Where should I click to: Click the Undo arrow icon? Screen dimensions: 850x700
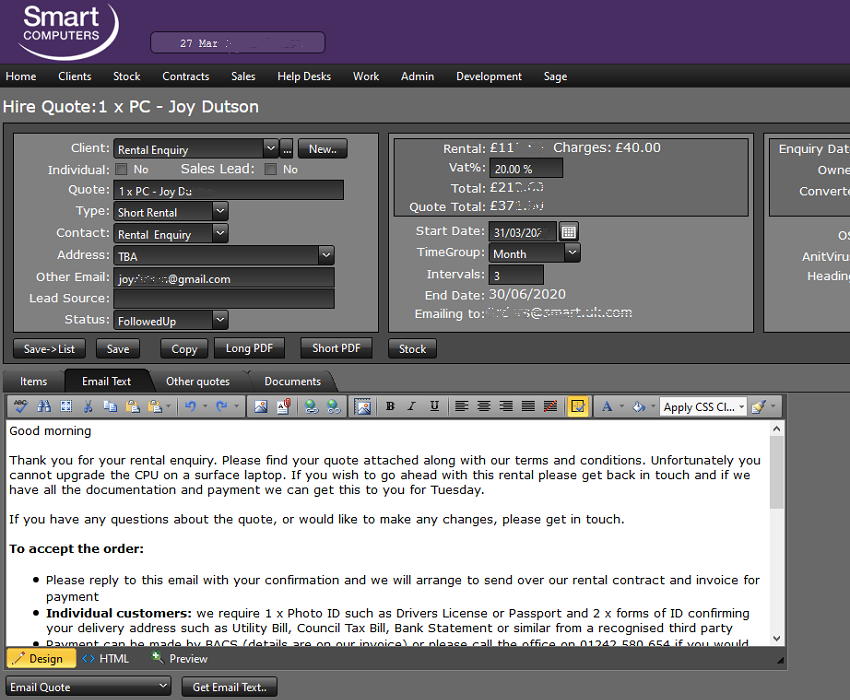pos(190,407)
